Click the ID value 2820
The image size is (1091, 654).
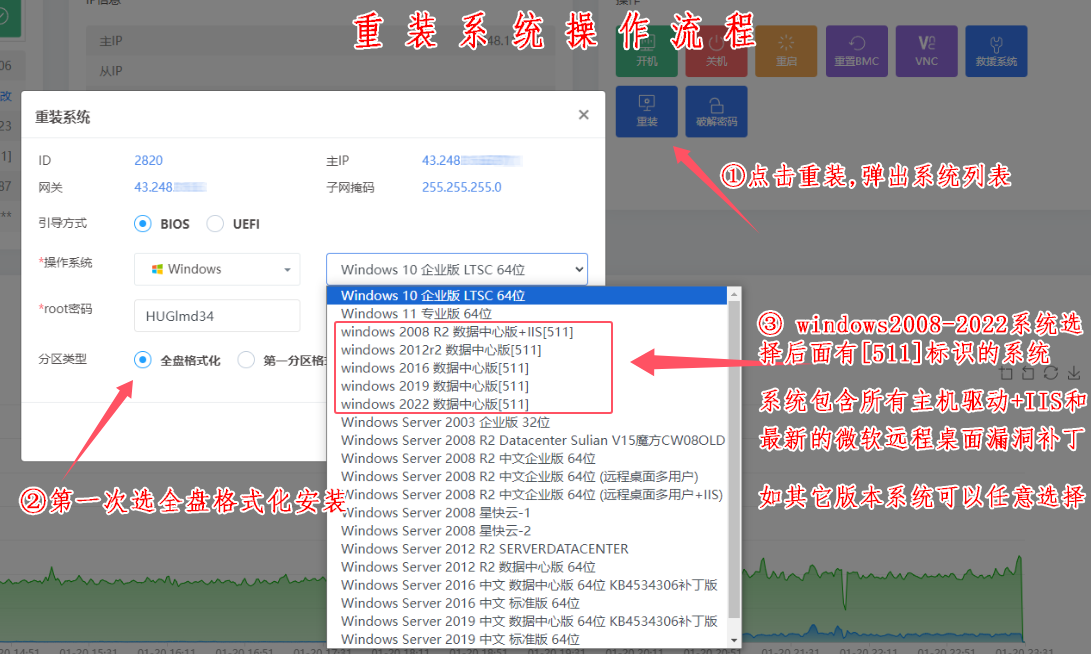click(148, 161)
